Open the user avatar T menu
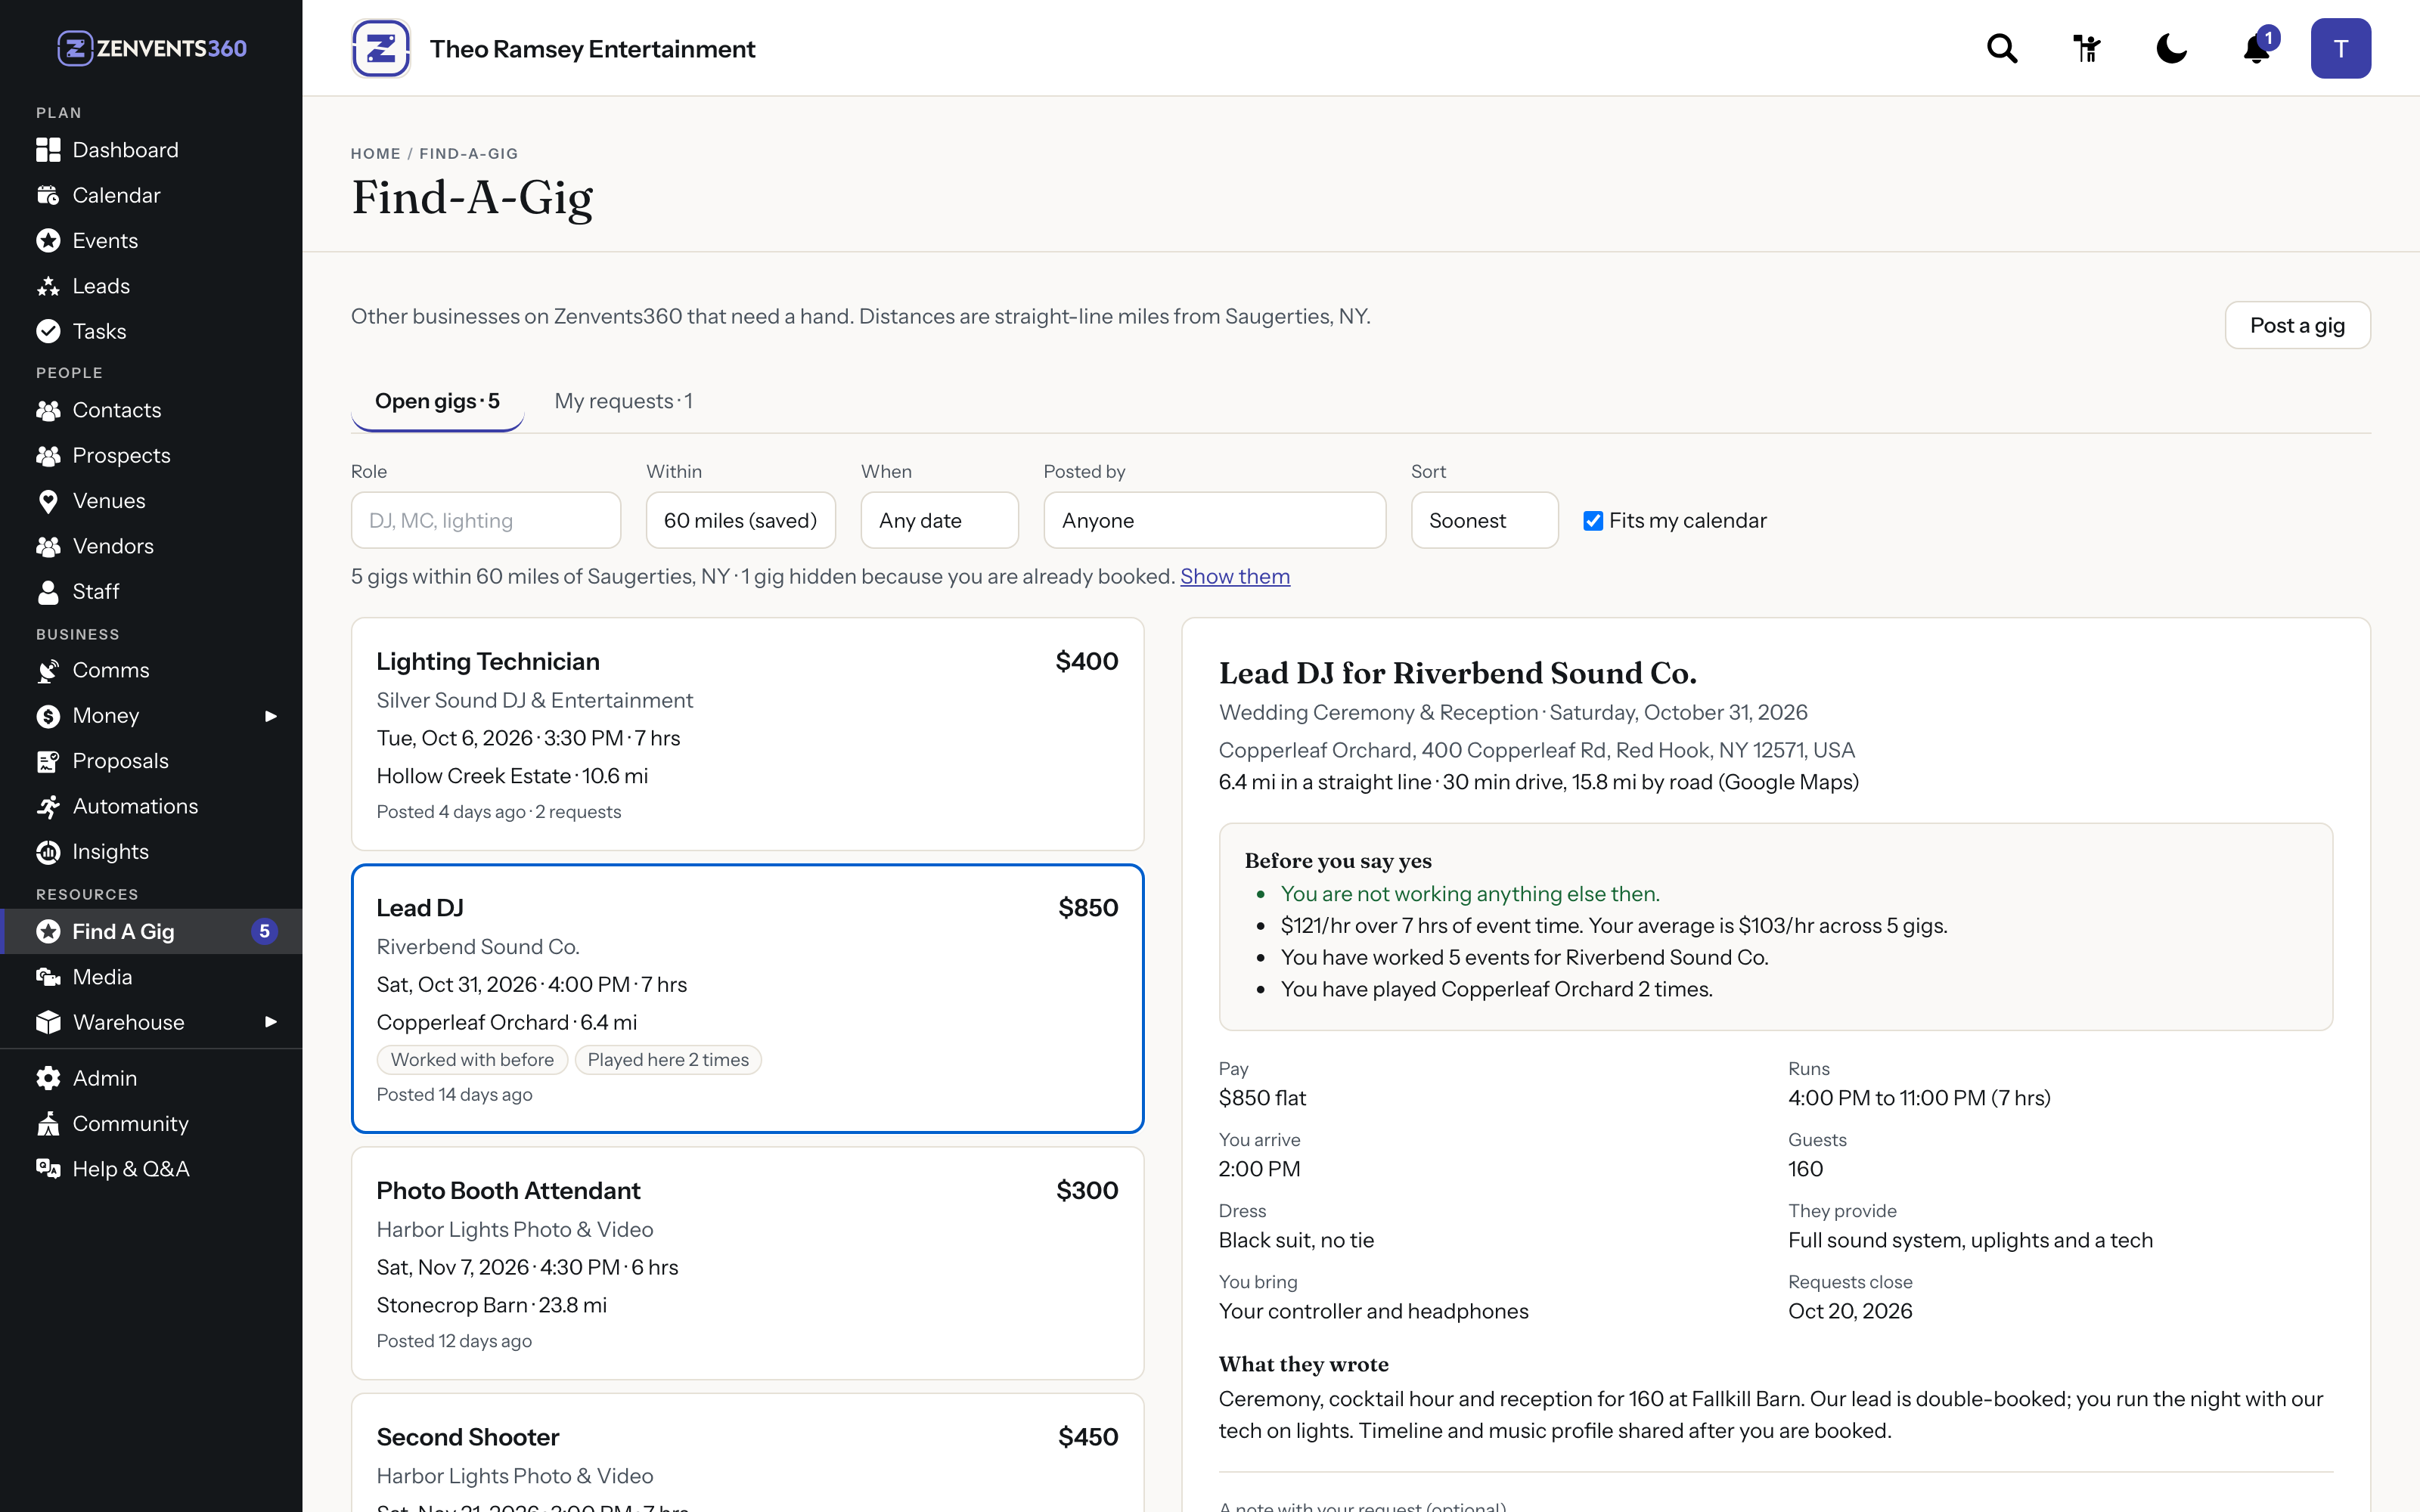This screenshot has height=1512, width=2420. (x=2340, y=48)
